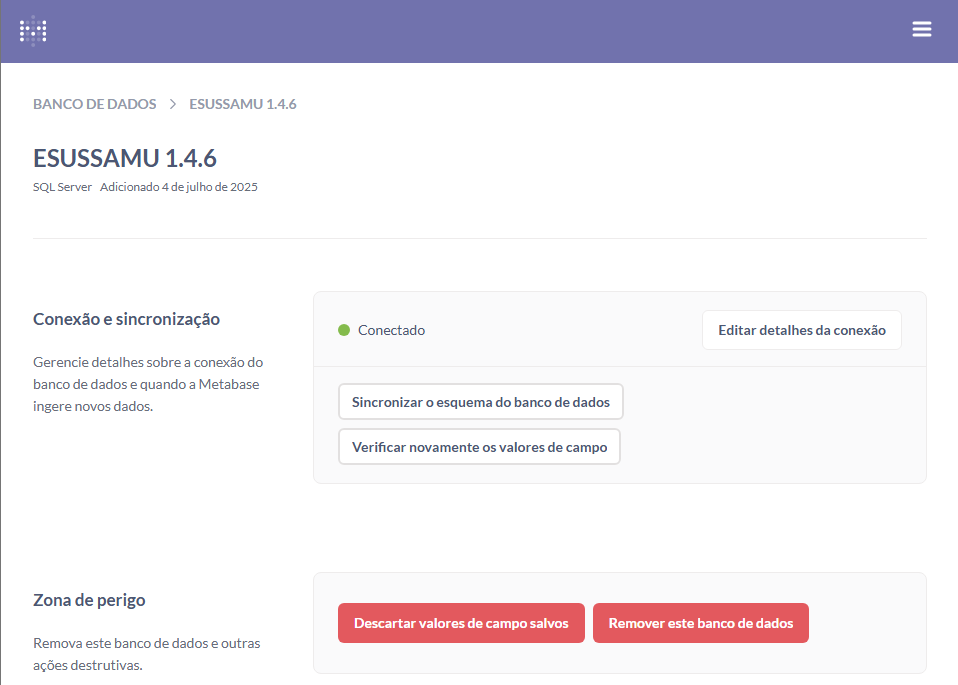This screenshot has height=685, width=958.
Task: Click the Remova este banco description text
Action: (146, 654)
